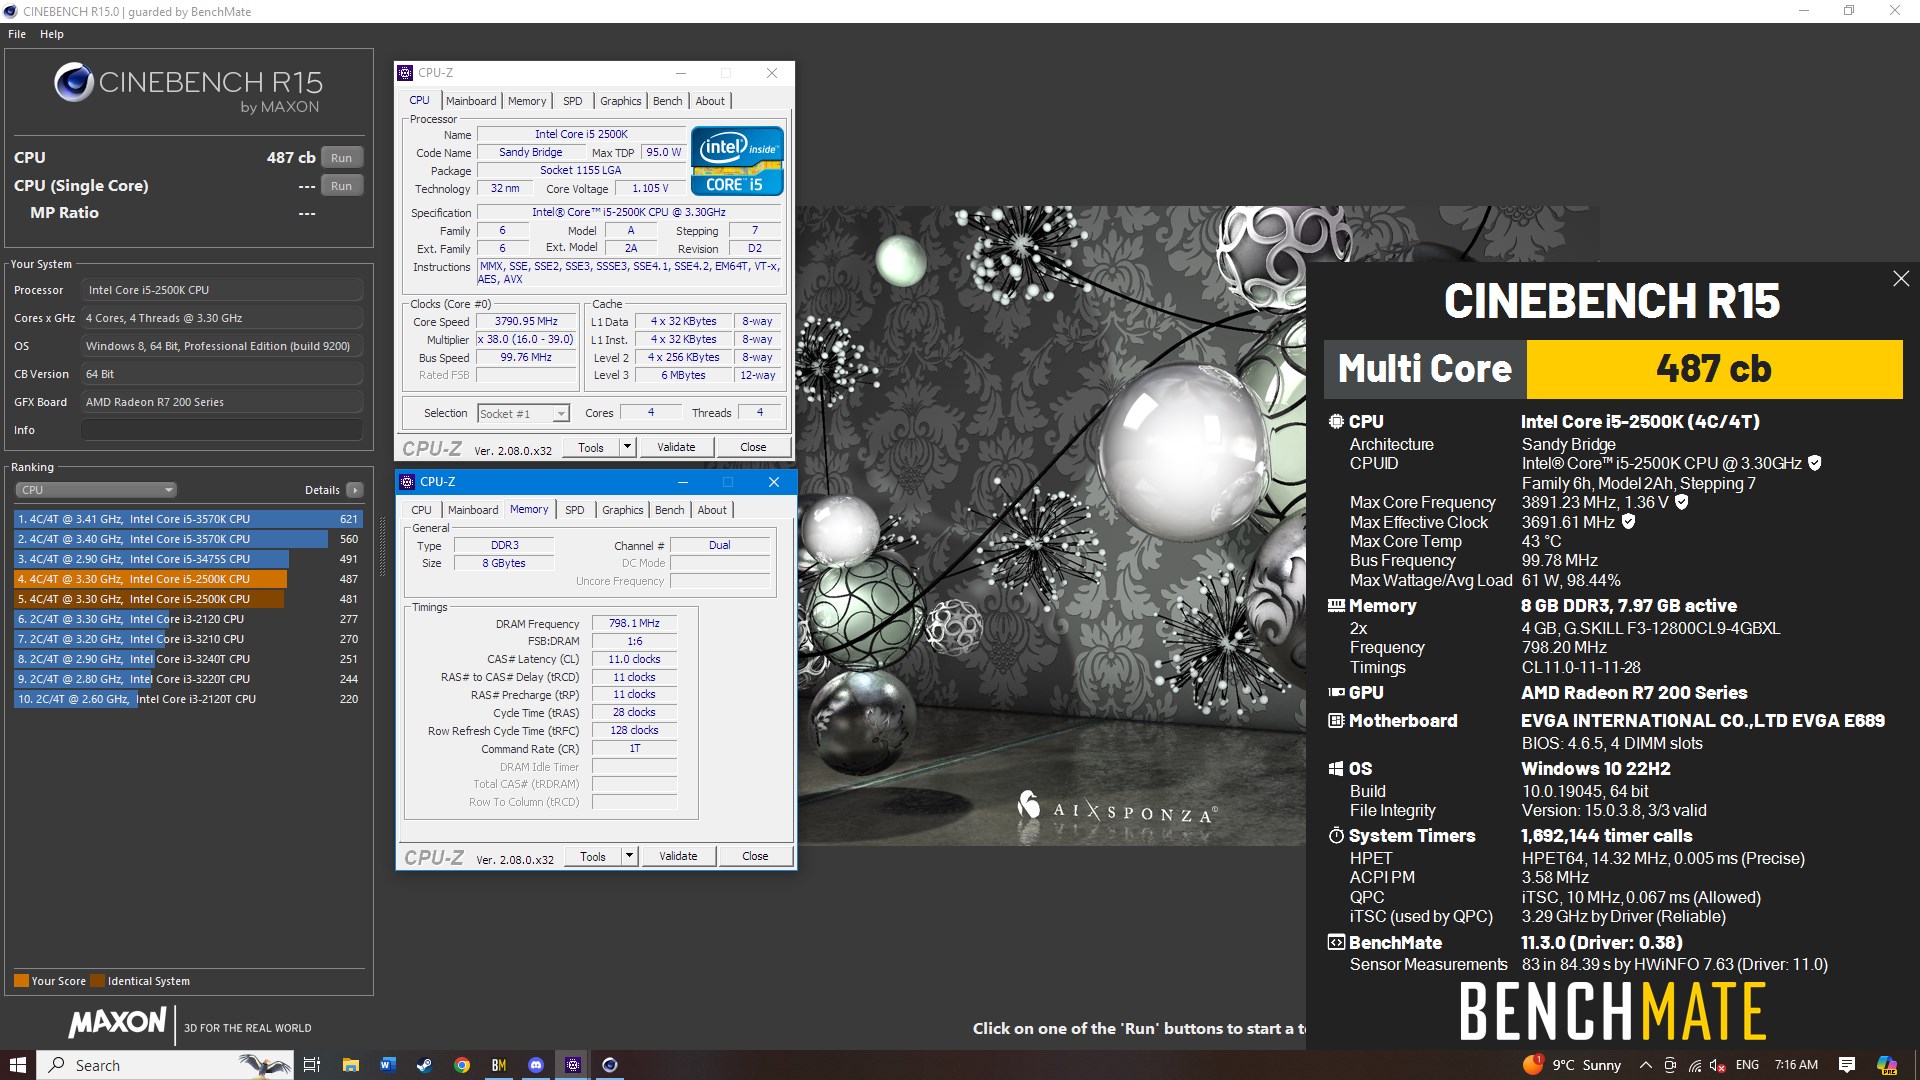This screenshot has width=1920, height=1080.
Task: Open weather widget showing 9°C Sunny
Action: [x=1572, y=1065]
